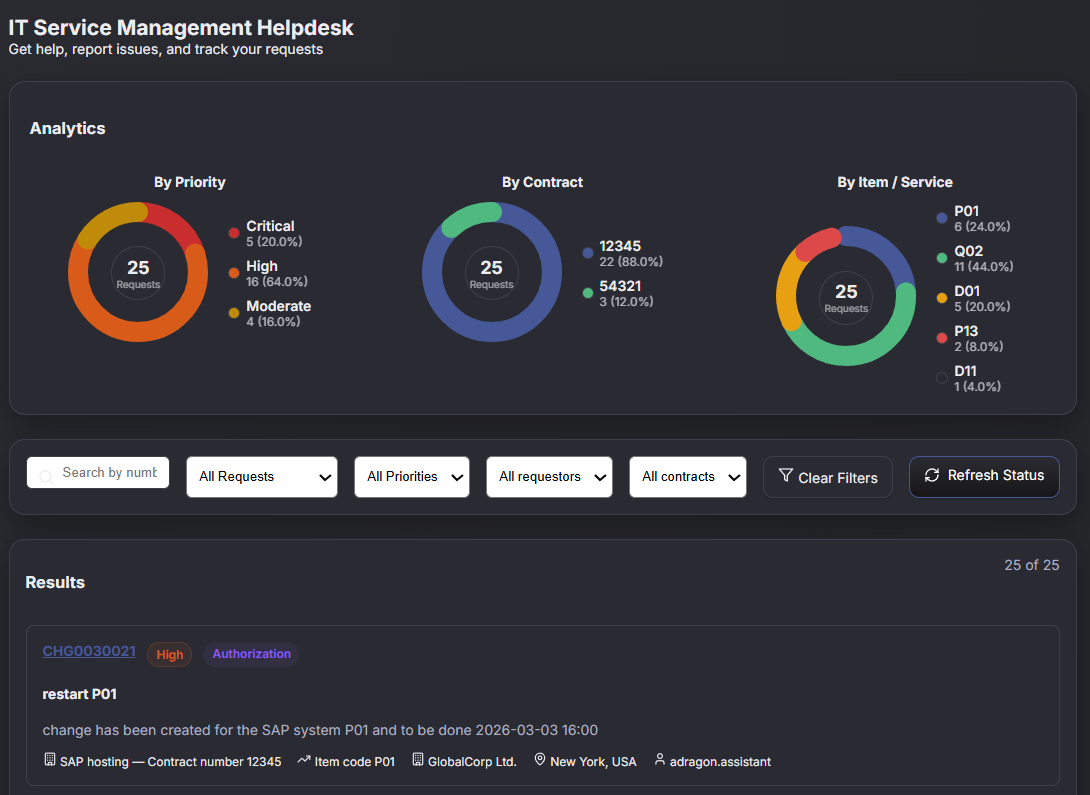
Task: Click the Authorization badge on the request card
Action: coord(251,654)
